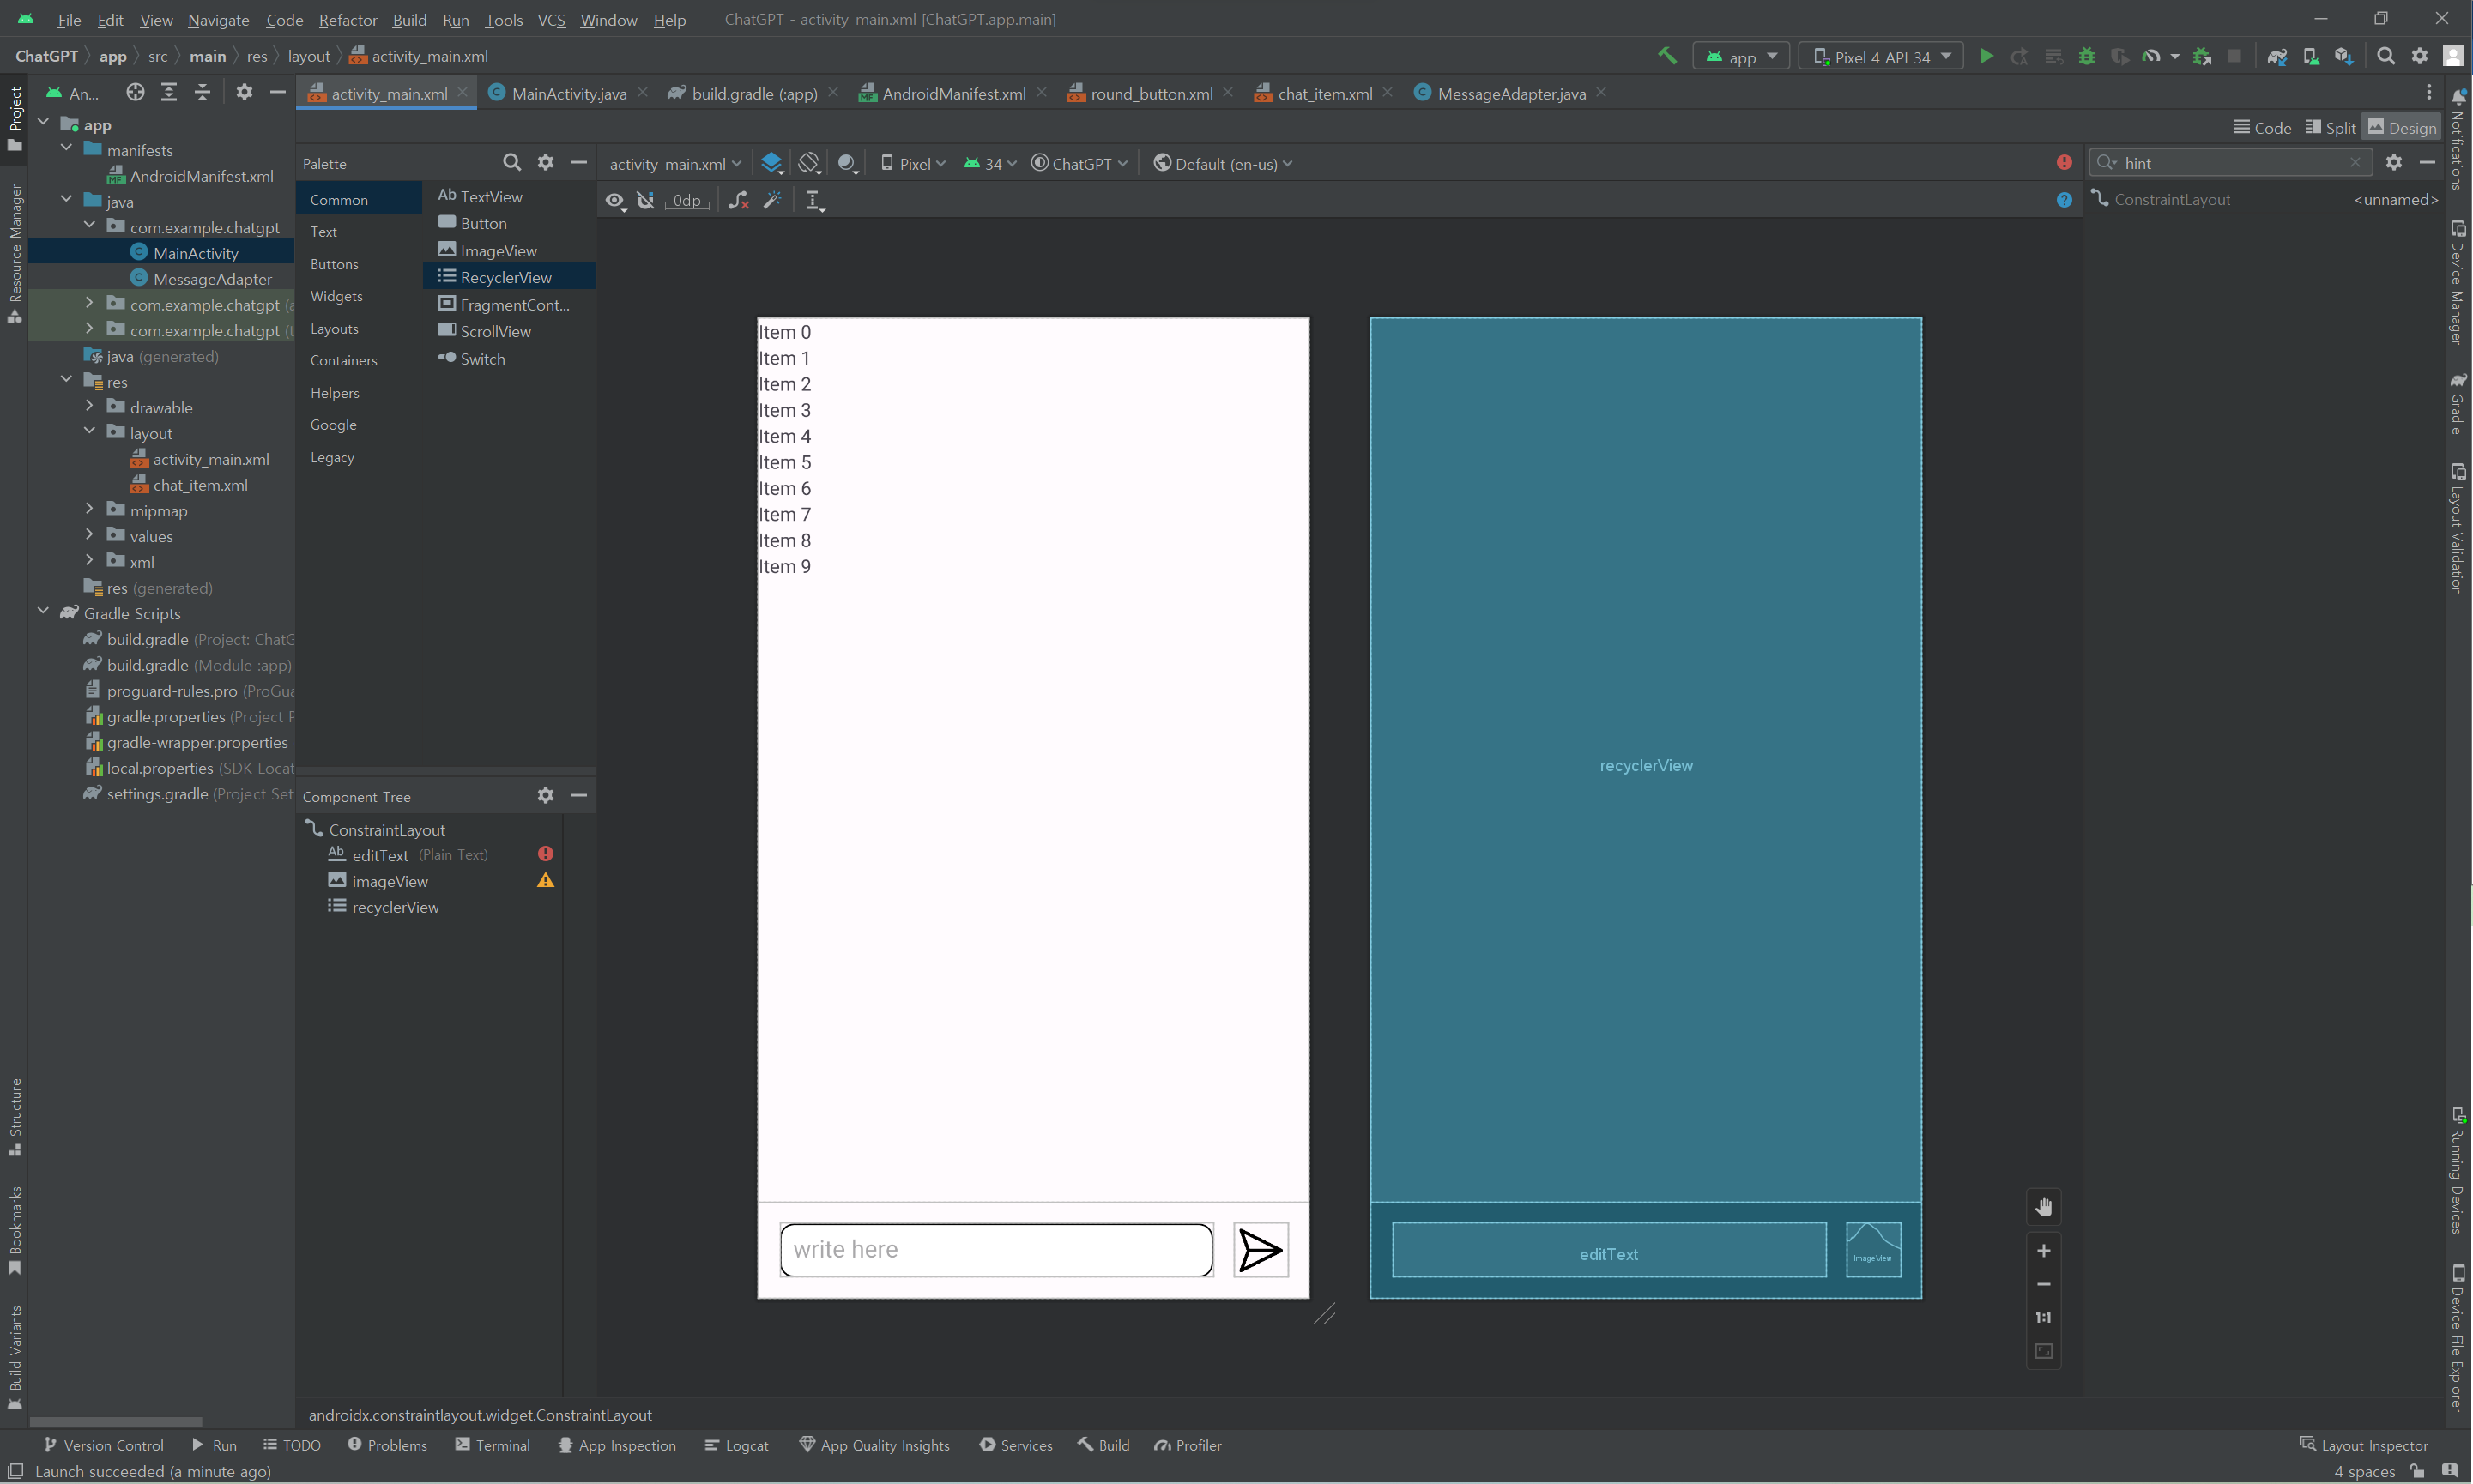Collapse the layout folder in project tree

pyautogui.click(x=89, y=432)
